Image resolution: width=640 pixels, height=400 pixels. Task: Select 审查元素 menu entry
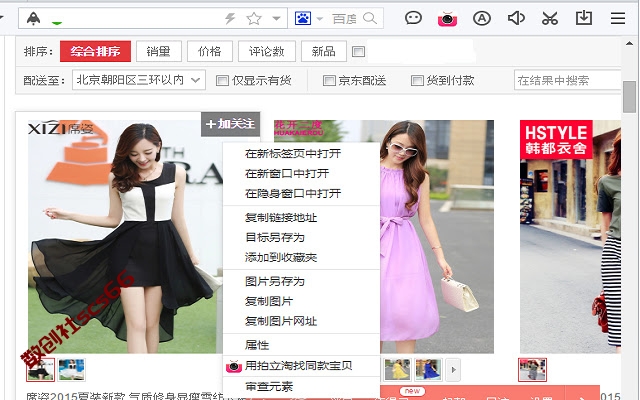coord(301,386)
